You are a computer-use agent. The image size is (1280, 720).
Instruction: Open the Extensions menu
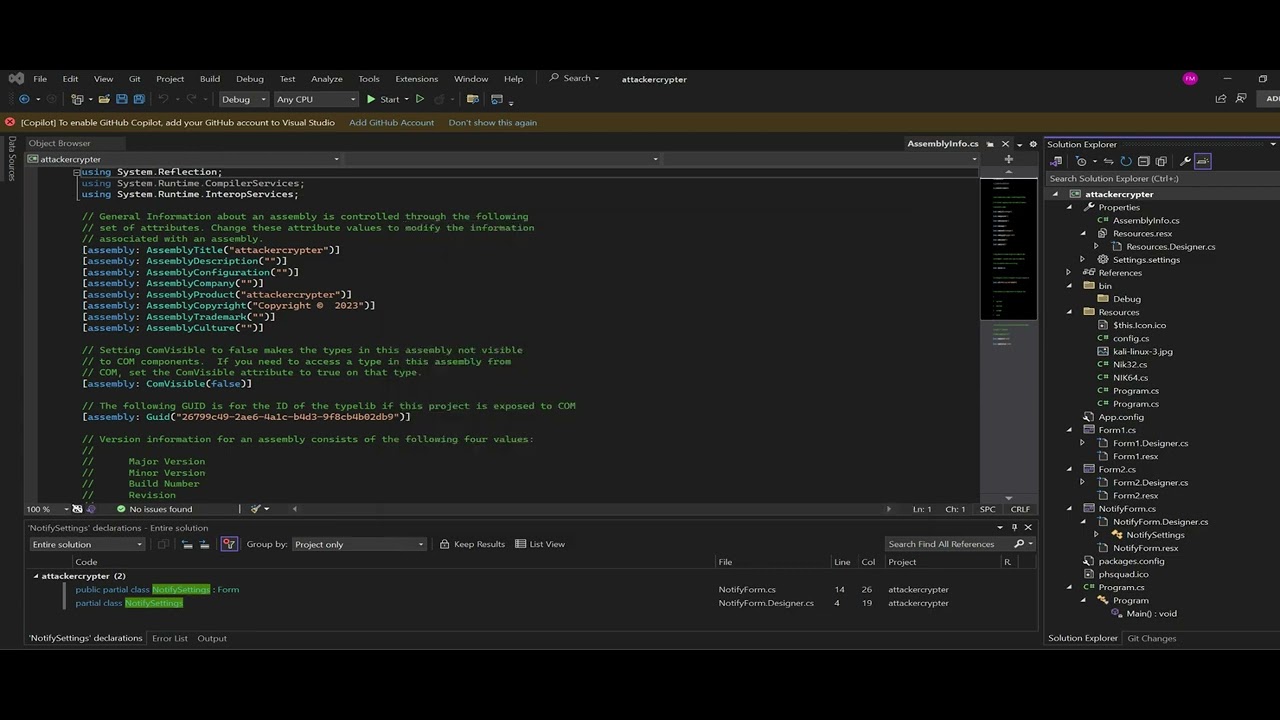pos(416,79)
